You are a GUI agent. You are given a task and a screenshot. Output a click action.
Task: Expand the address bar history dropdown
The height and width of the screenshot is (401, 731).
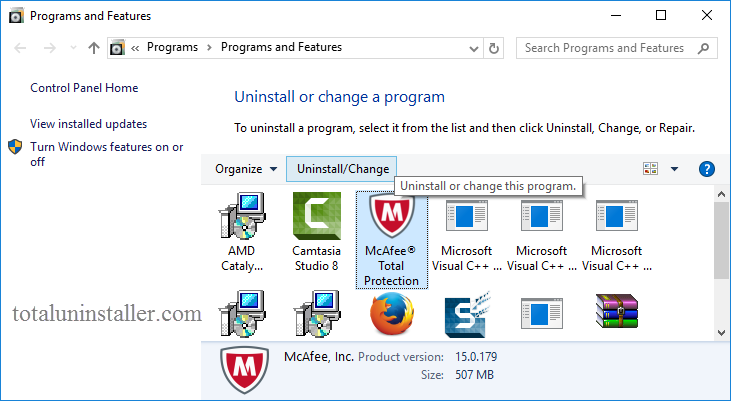[474, 48]
